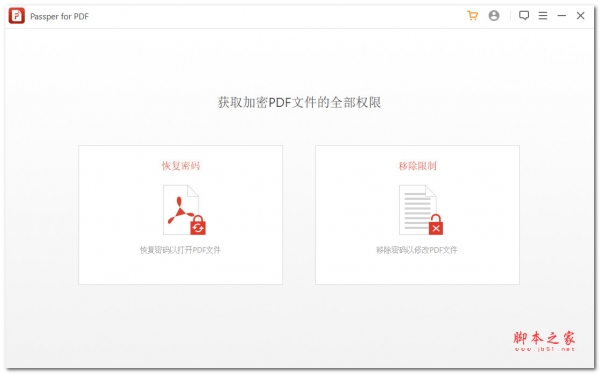600x374 pixels.
Task: Open the feedback chat bubble icon
Action: (524, 16)
